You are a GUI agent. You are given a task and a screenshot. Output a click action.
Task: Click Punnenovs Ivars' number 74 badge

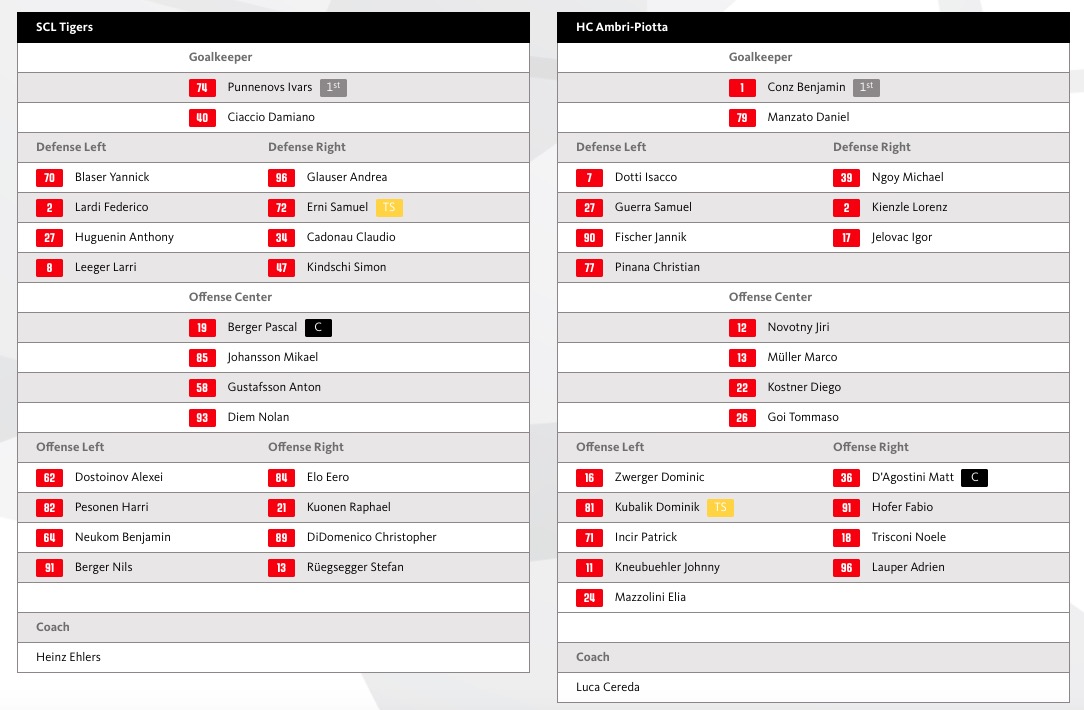[x=202, y=88]
